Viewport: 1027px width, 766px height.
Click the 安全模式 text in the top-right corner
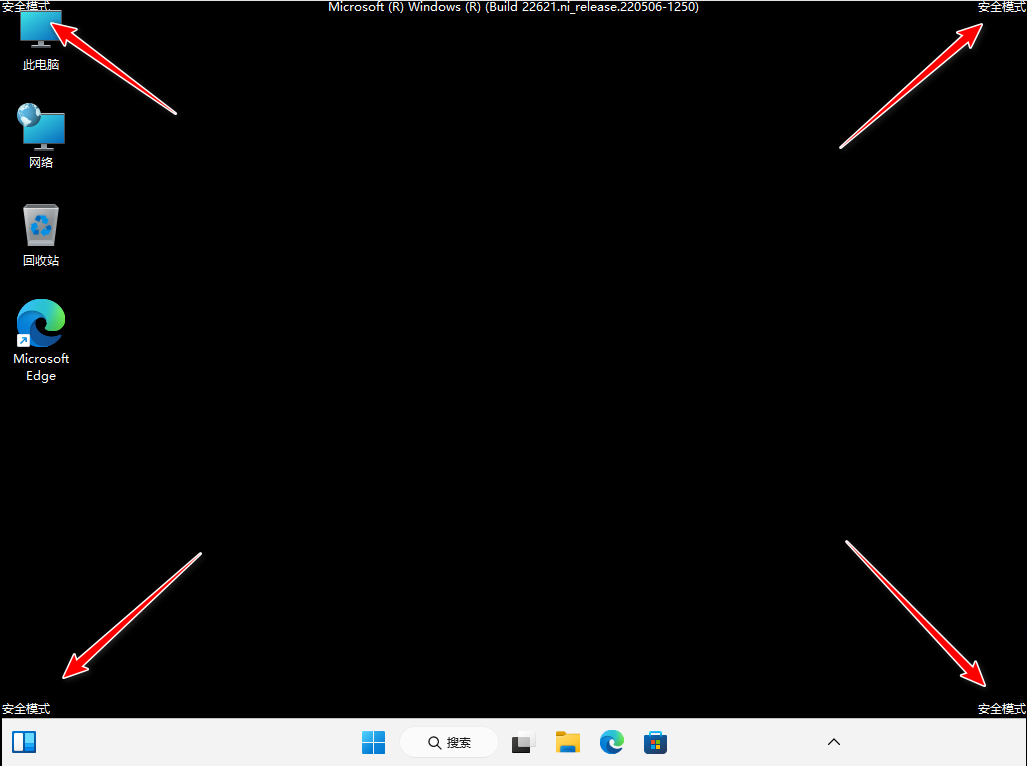click(x=1001, y=7)
